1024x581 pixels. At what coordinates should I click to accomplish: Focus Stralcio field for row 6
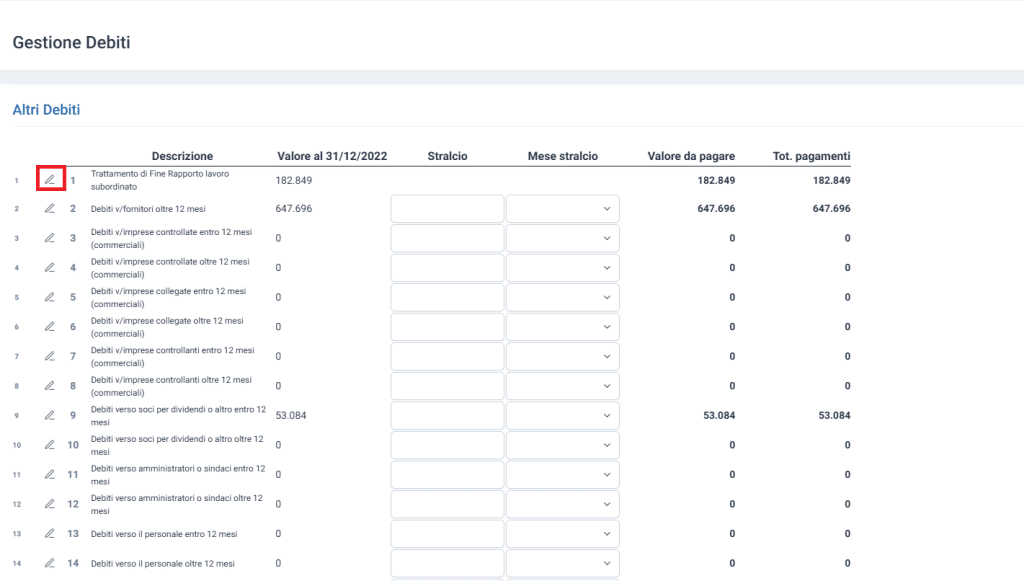(447, 327)
